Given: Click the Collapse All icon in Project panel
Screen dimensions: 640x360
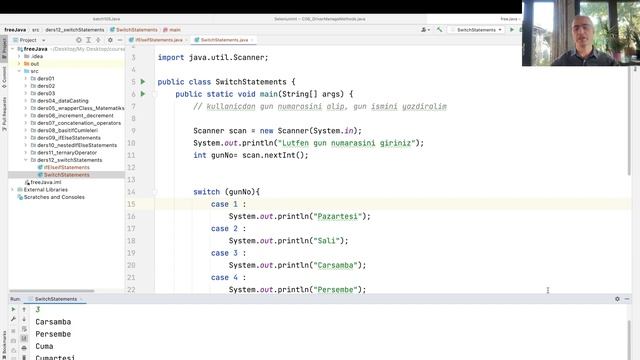Looking at the screenshot, I should point(98,40).
